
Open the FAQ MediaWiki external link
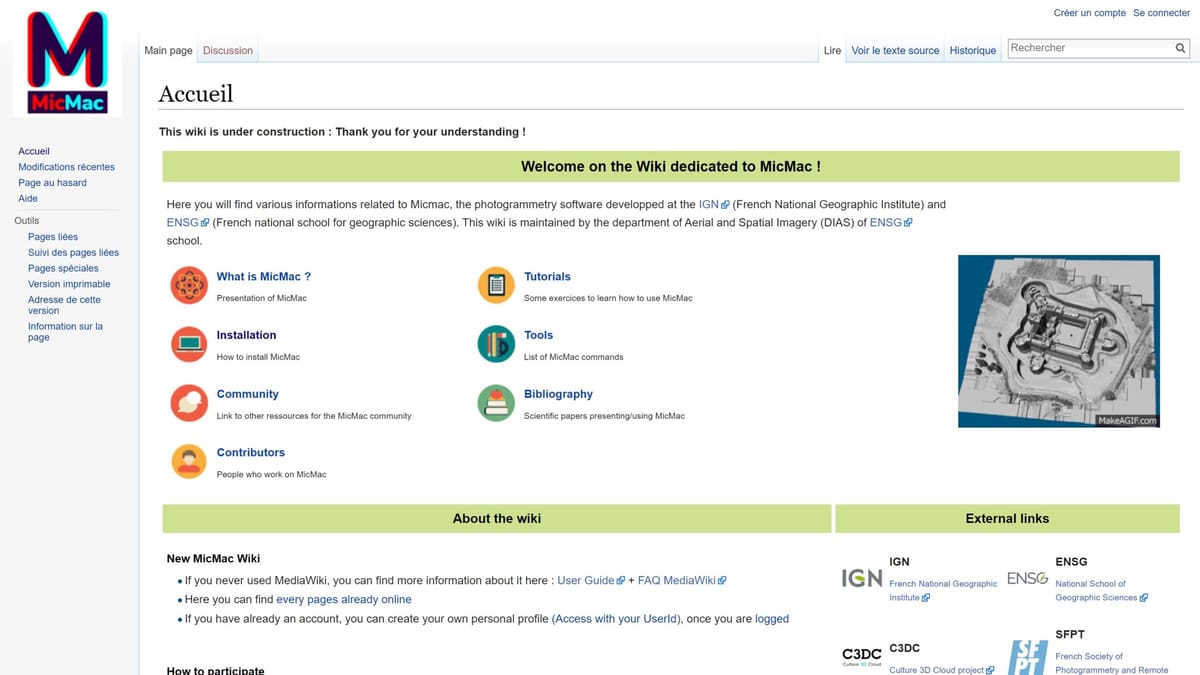(682, 580)
